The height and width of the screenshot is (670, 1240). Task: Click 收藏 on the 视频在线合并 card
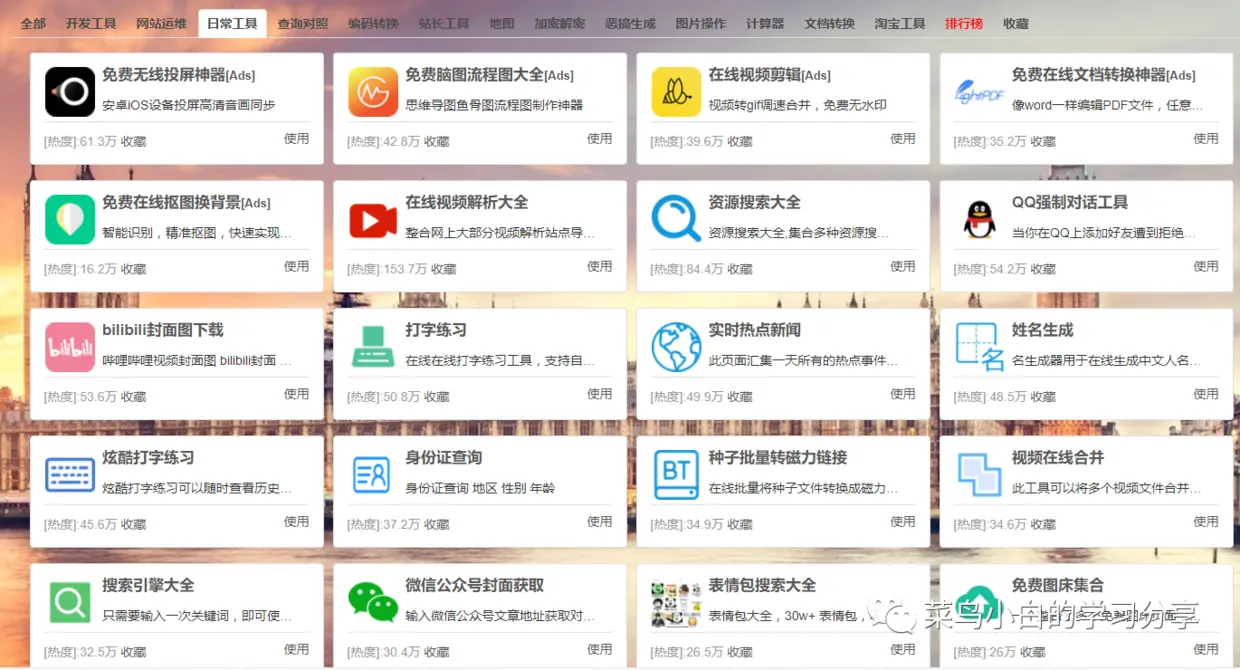click(1043, 524)
